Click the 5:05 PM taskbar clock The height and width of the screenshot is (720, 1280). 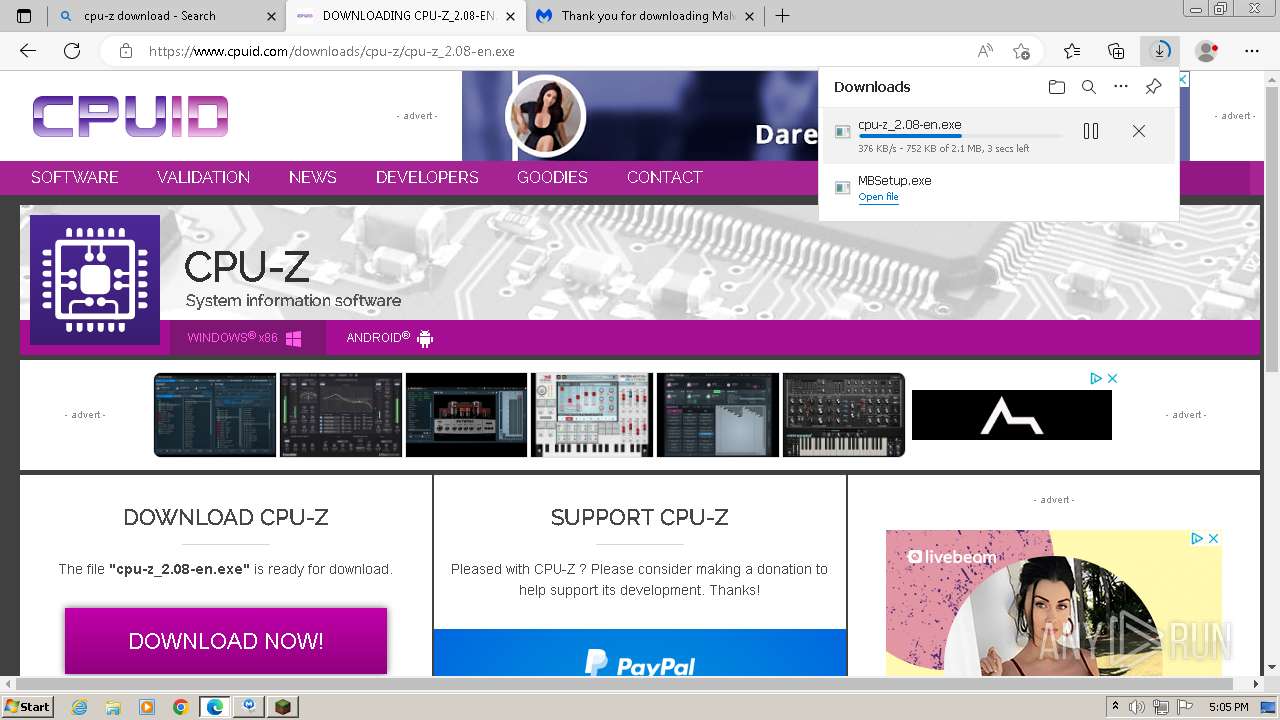pos(1229,707)
